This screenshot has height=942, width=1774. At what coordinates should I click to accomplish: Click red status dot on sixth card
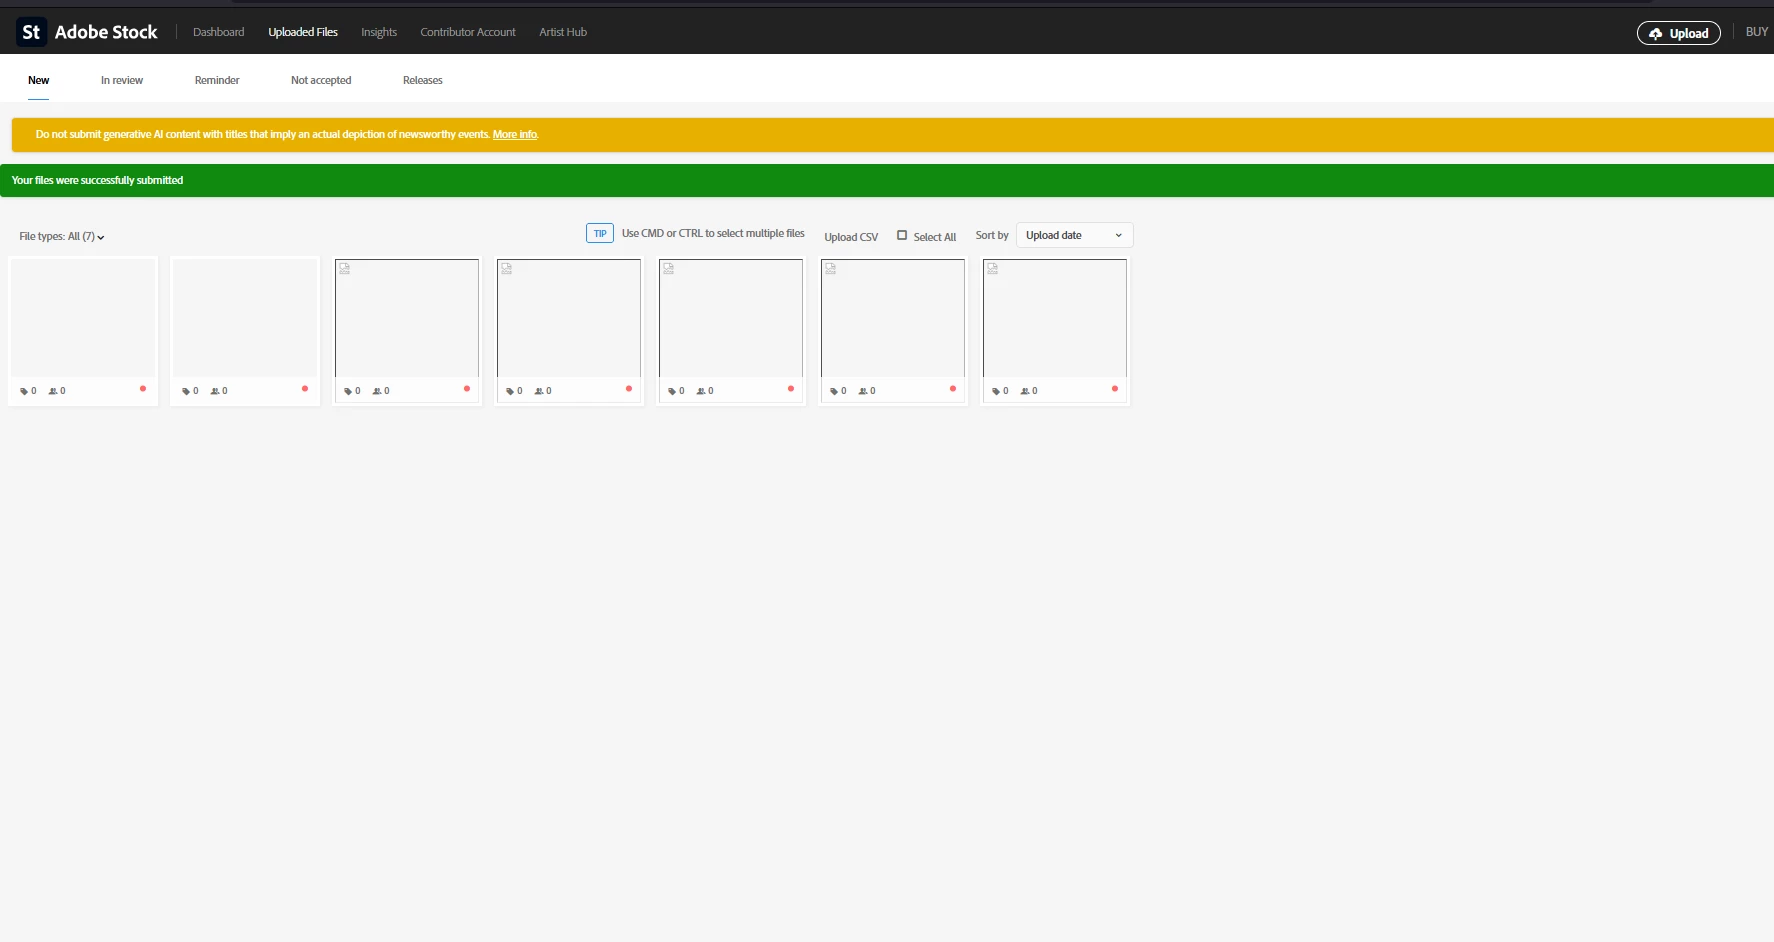coord(953,388)
